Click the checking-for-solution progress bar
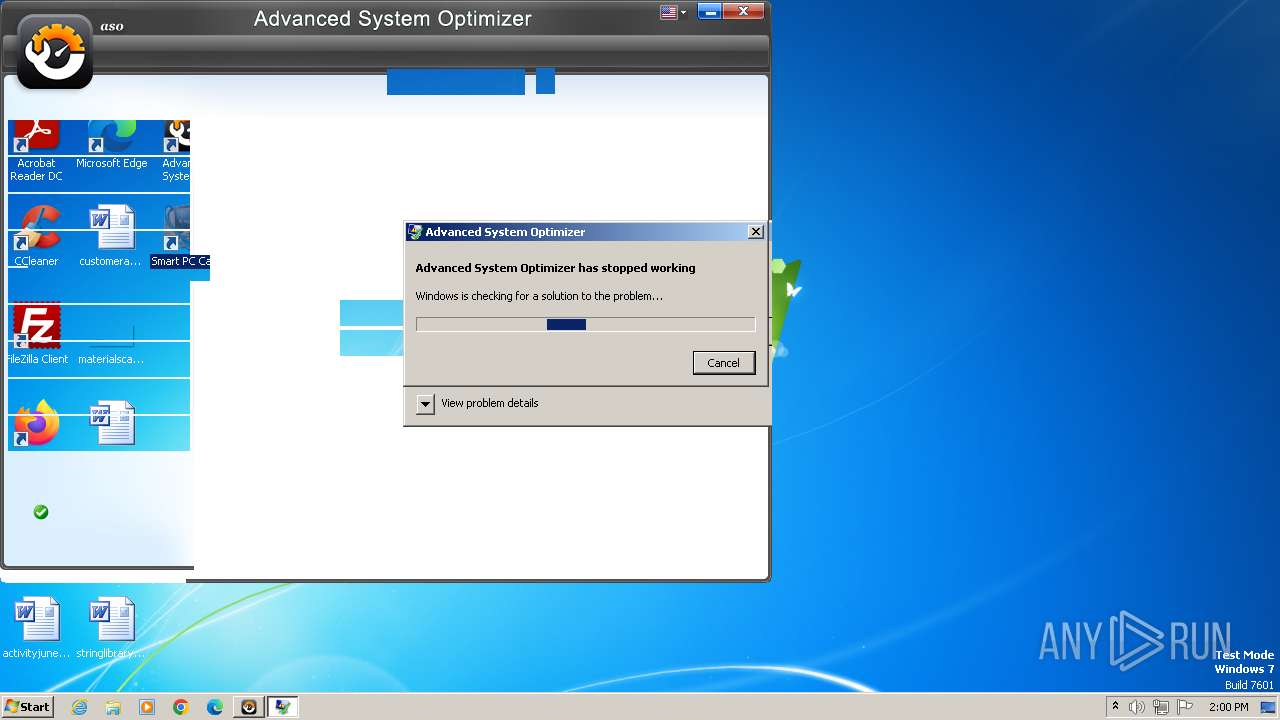Viewport: 1280px width, 720px height. click(585, 324)
